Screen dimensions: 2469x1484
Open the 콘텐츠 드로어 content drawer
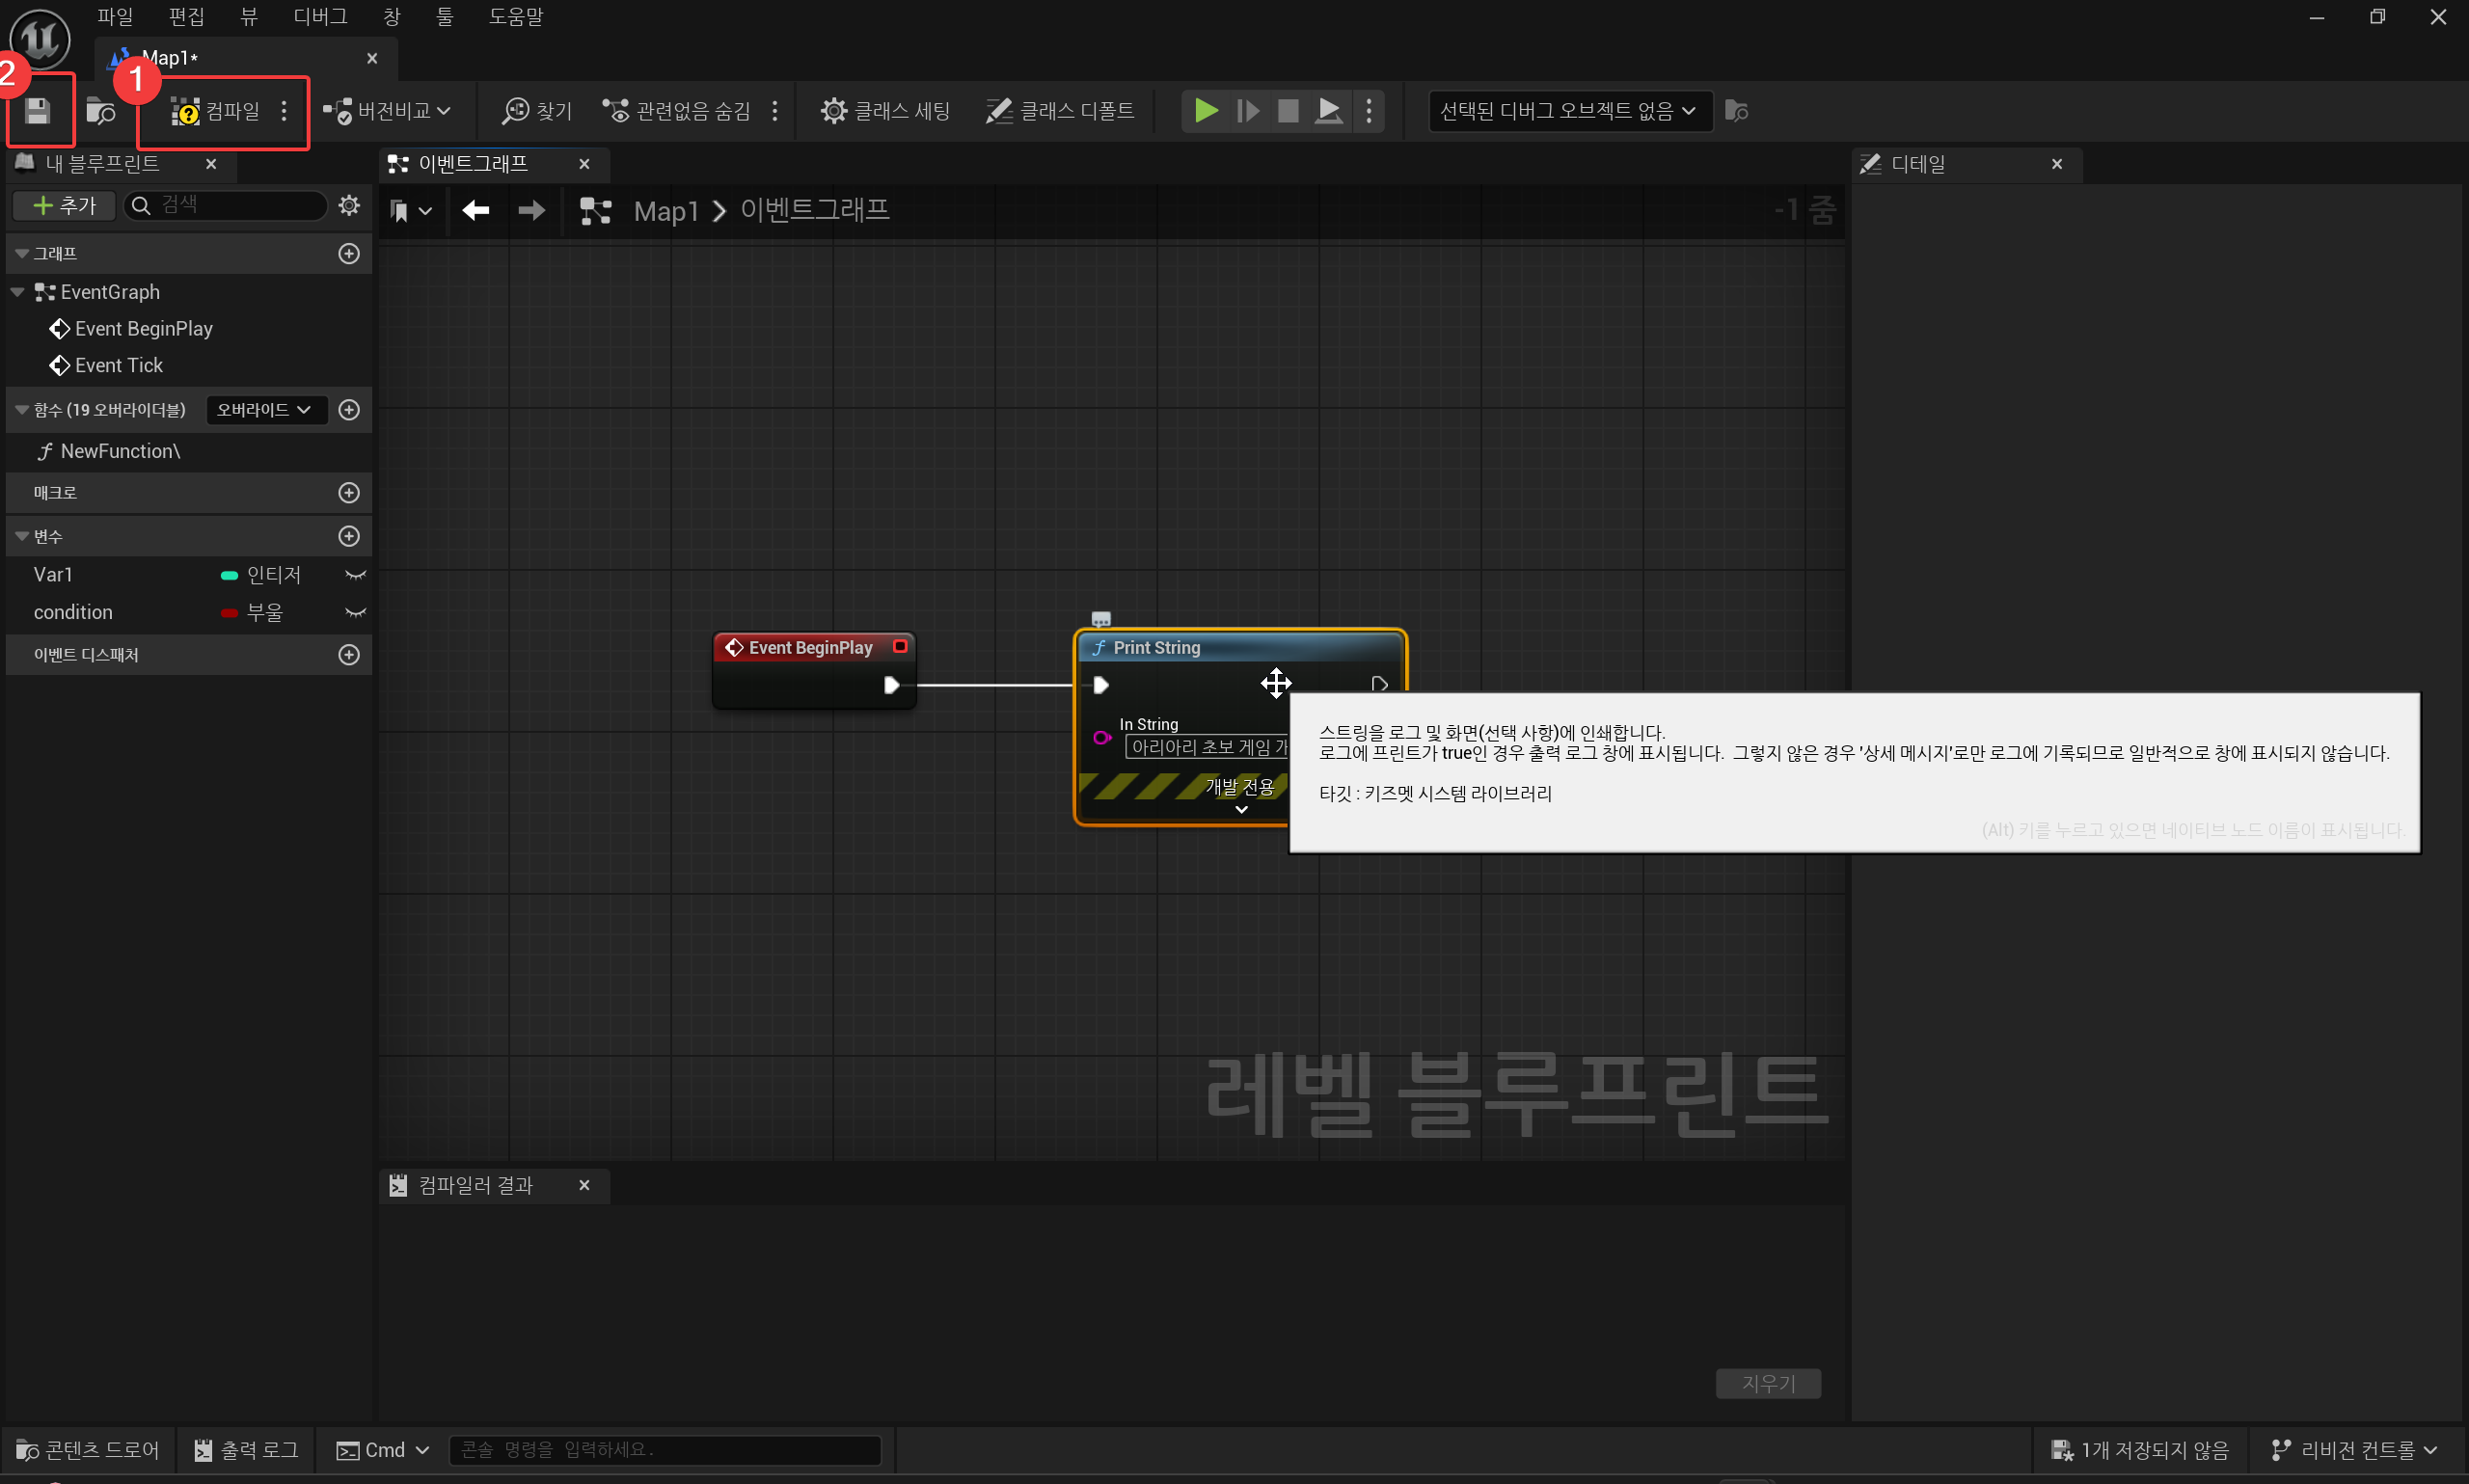(x=88, y=1449)
